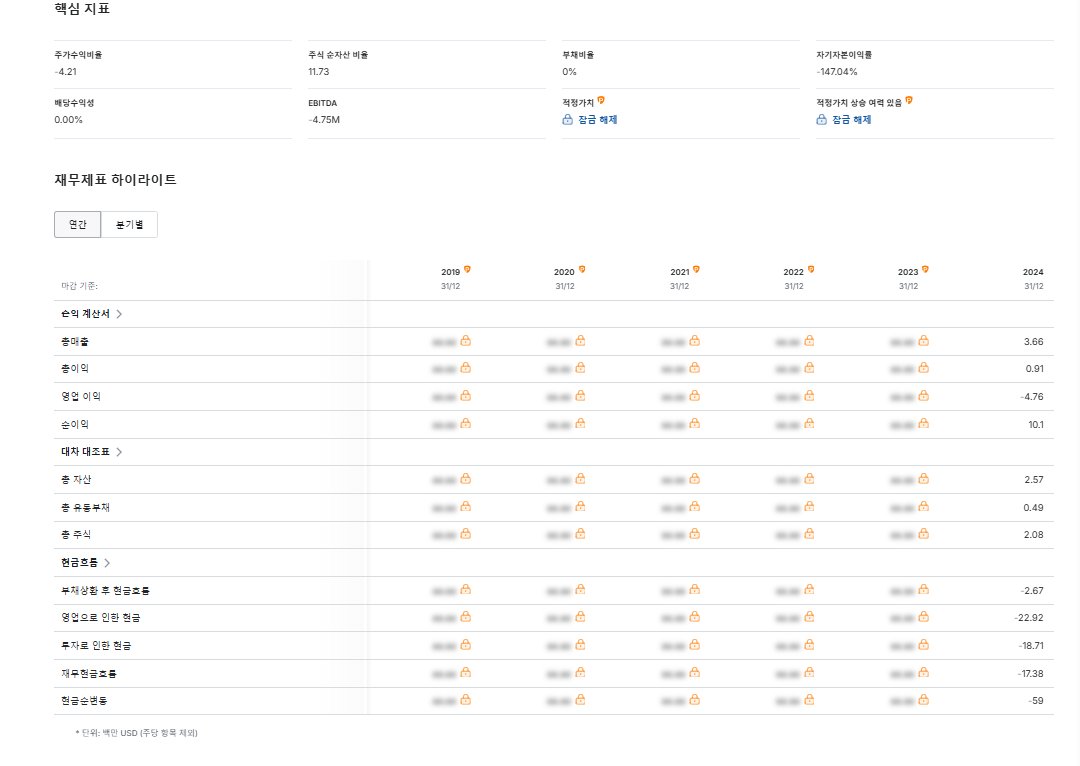Expand the 손익 계산서 section chevron

coord(119,314)
